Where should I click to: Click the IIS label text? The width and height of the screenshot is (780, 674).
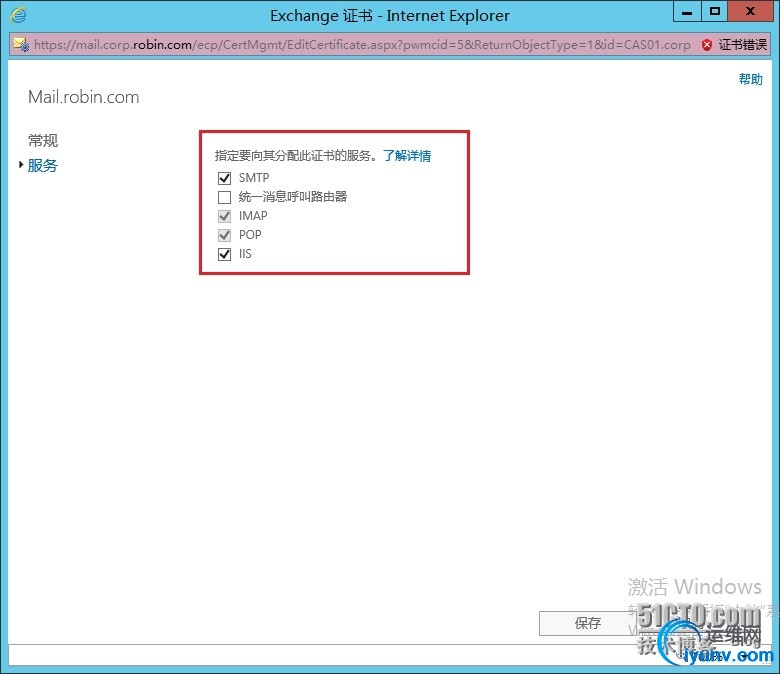point(245,254)
